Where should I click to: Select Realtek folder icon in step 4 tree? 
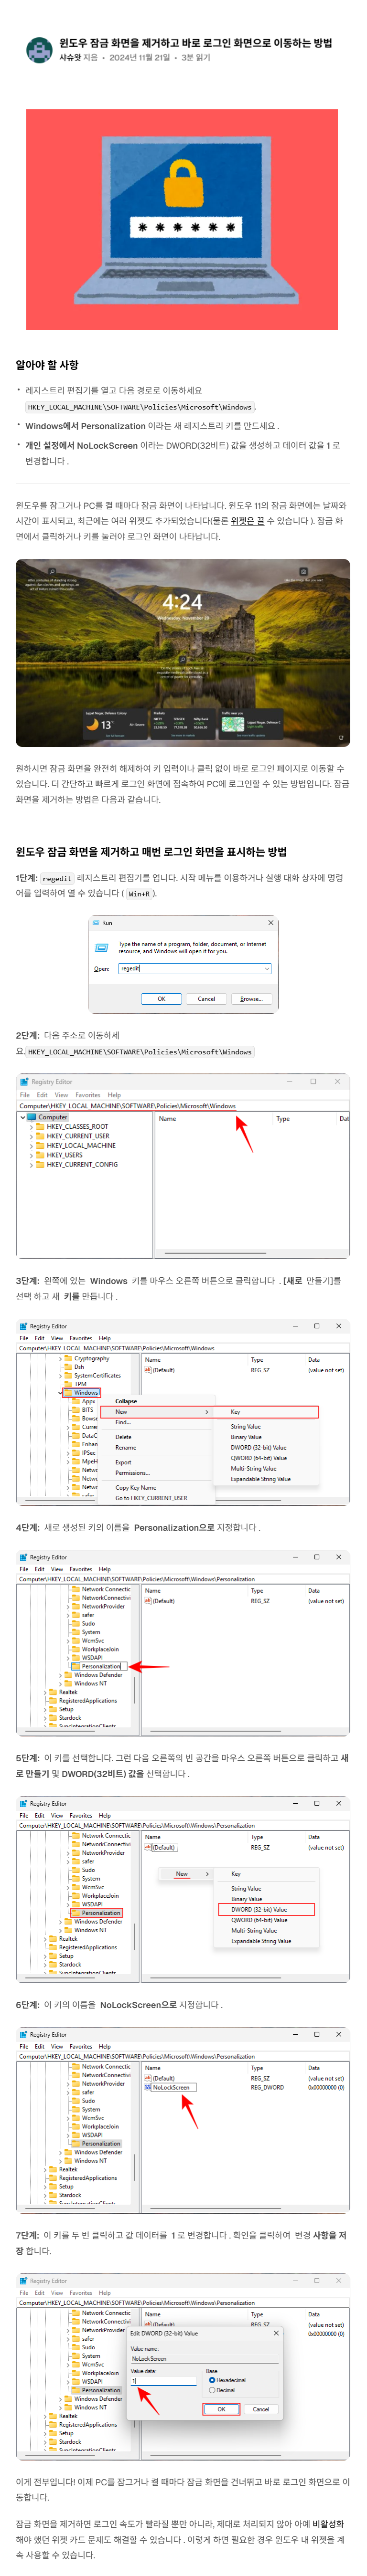click(54, 1693)
